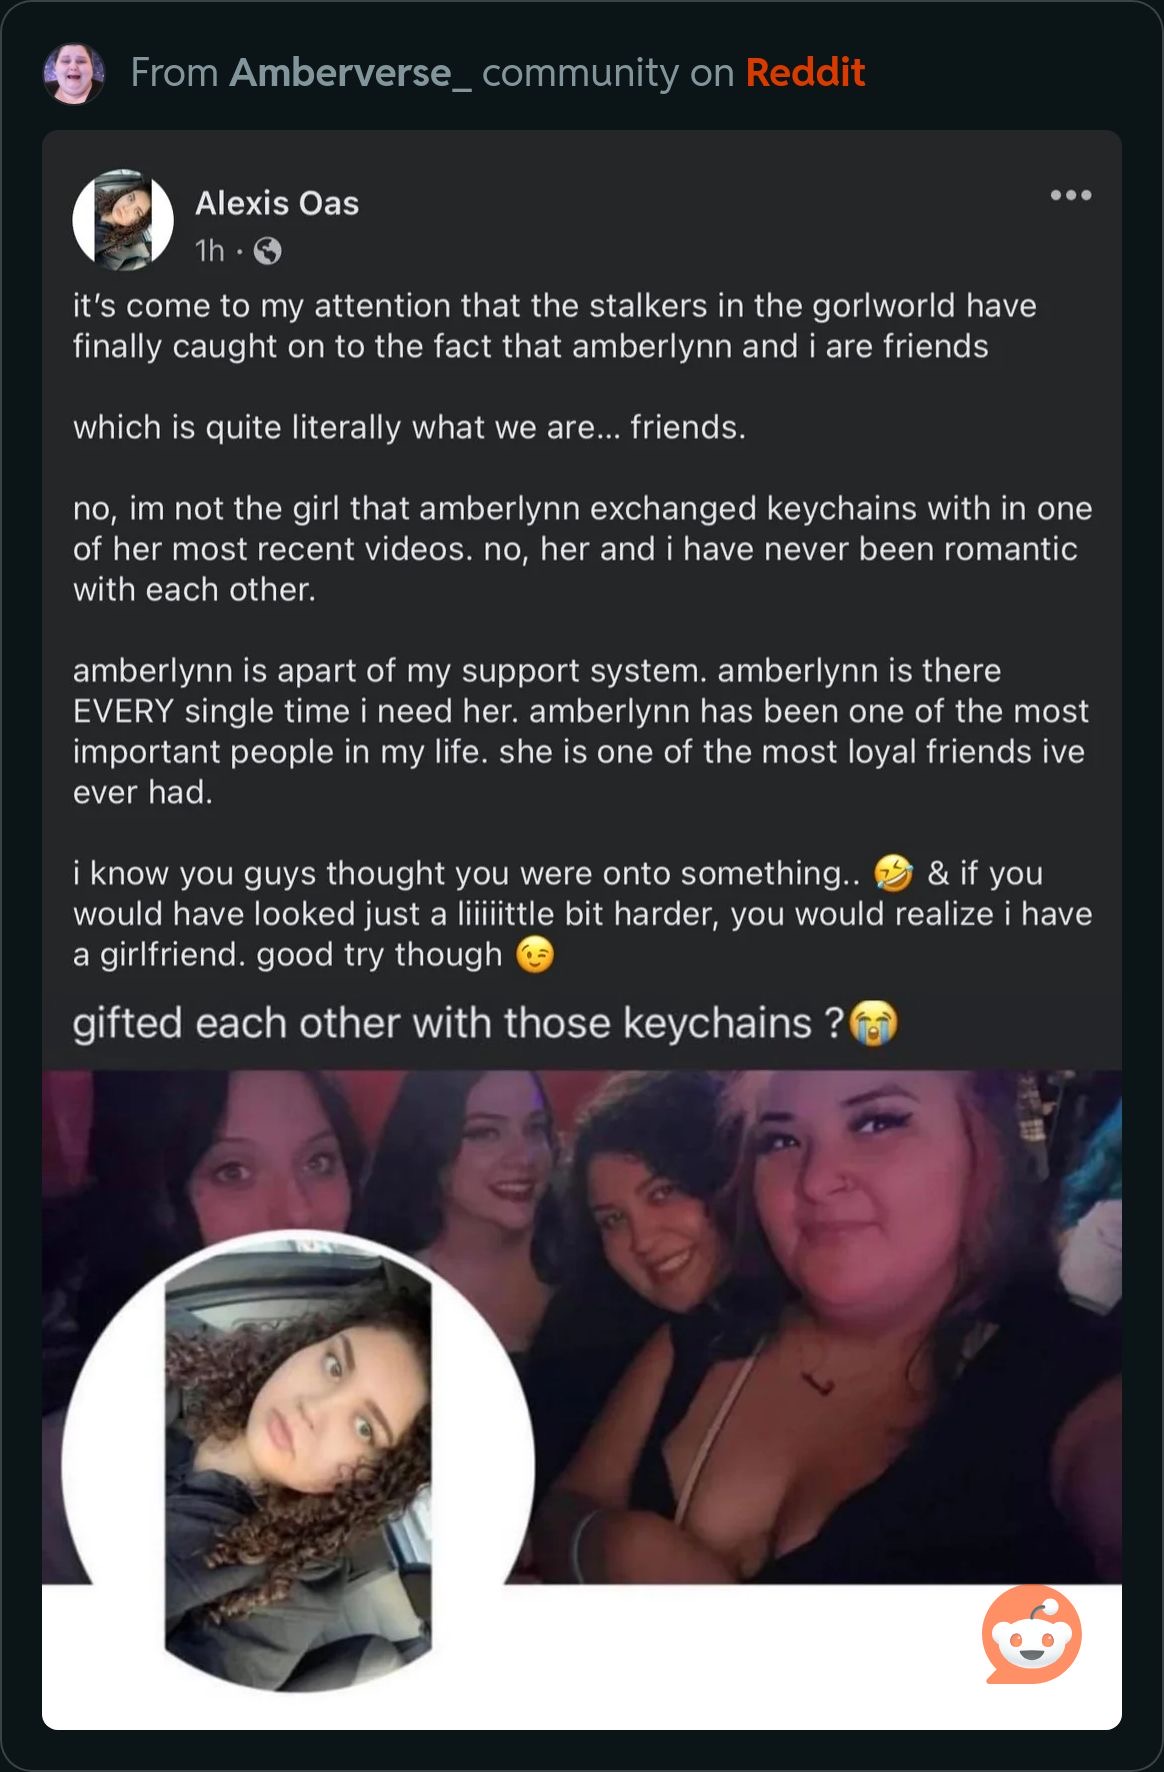
Task: Click the 'which is quite literally' line
Action: click(409, 427)
